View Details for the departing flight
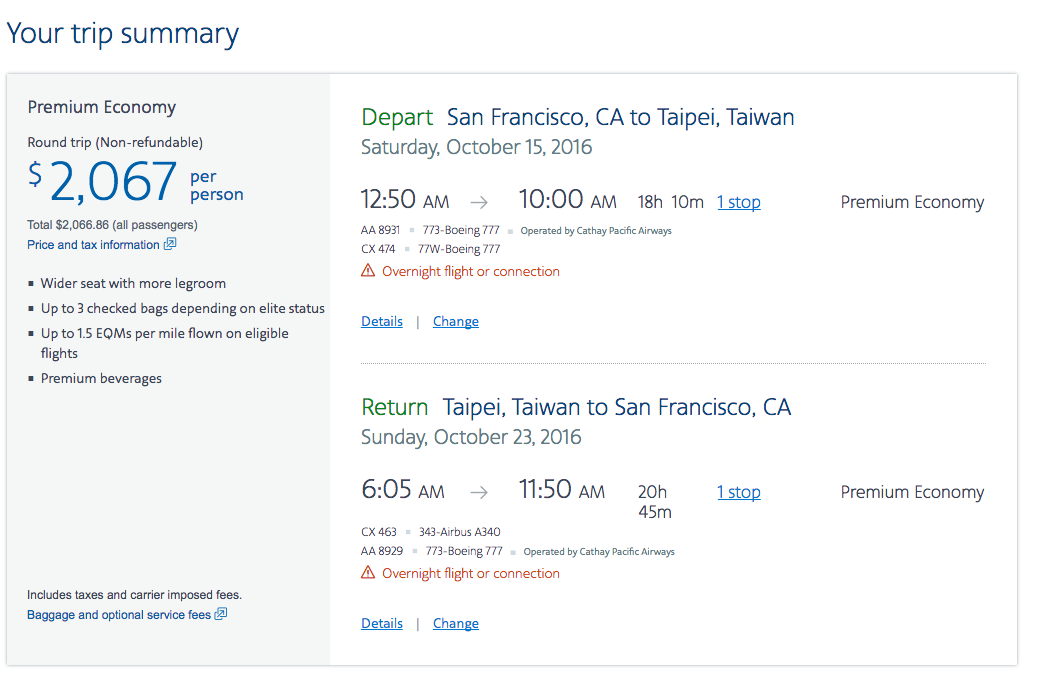Viewport: 1044px width, 684px height. coord(382,322)
